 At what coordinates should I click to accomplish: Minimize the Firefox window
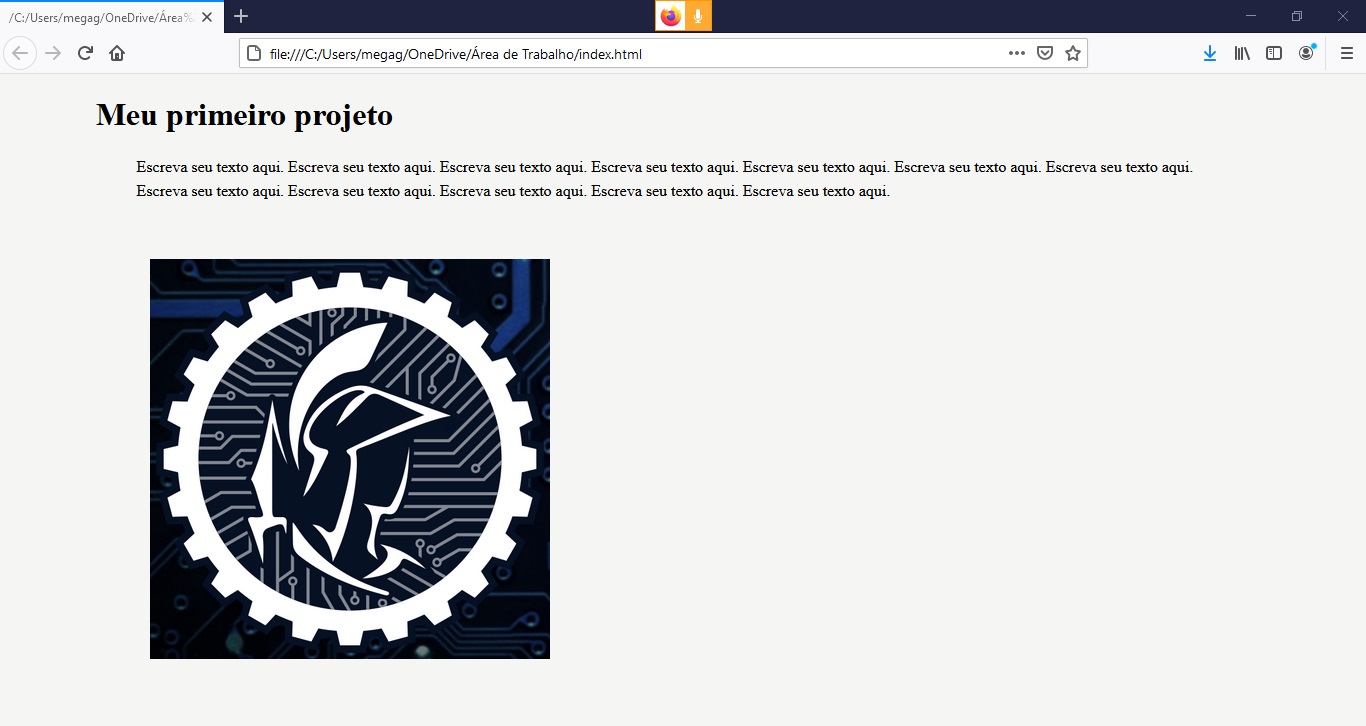(x=1251, y=16)
